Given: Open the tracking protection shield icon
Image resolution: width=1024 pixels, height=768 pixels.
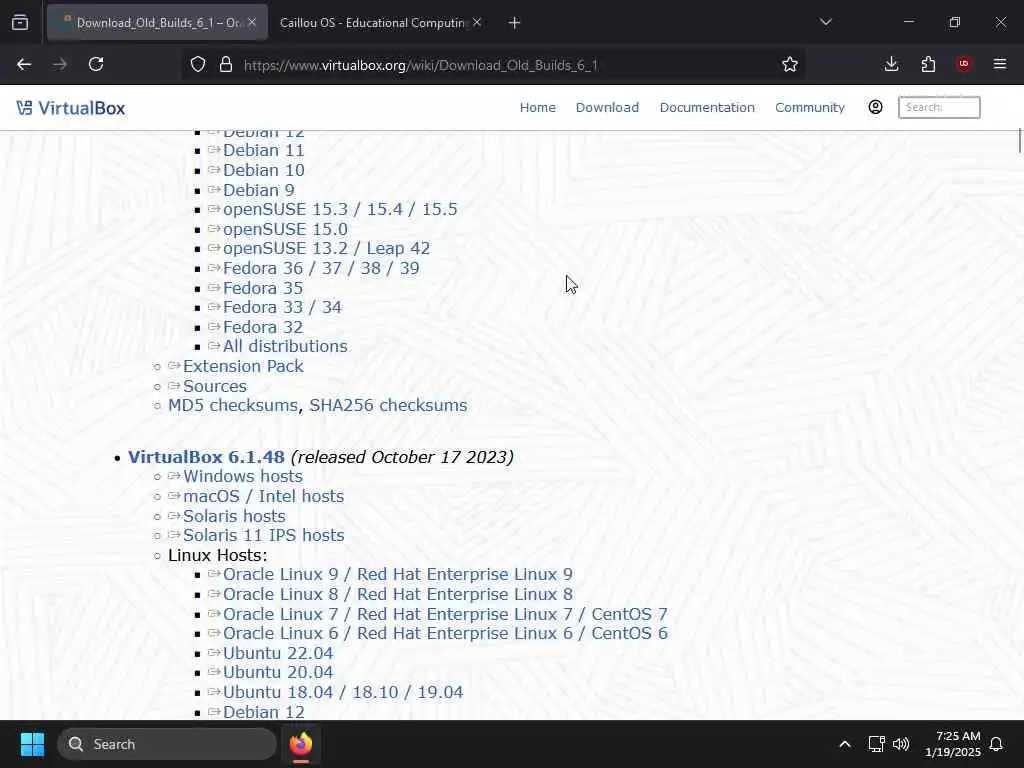Looking at the screenshot, I should coord(198,64).
